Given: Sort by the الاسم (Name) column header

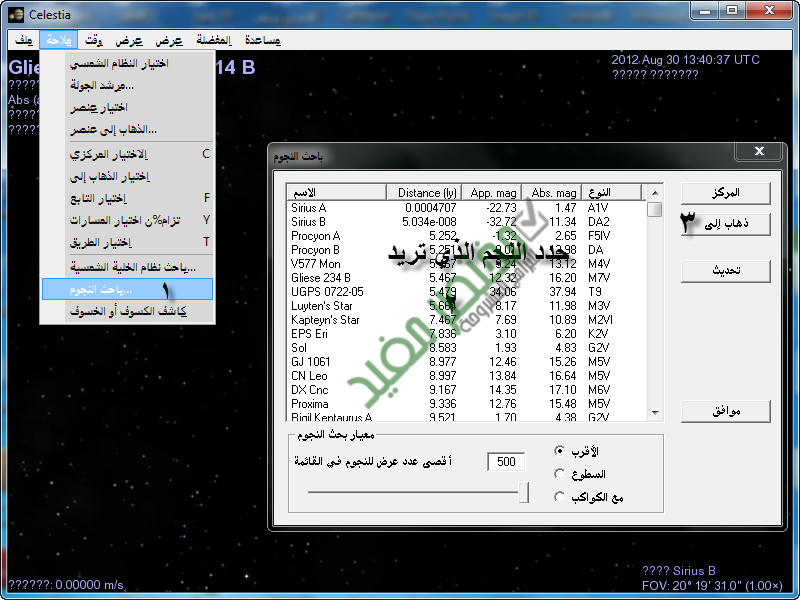Looking at the screenshot, I should pos(337,192).
